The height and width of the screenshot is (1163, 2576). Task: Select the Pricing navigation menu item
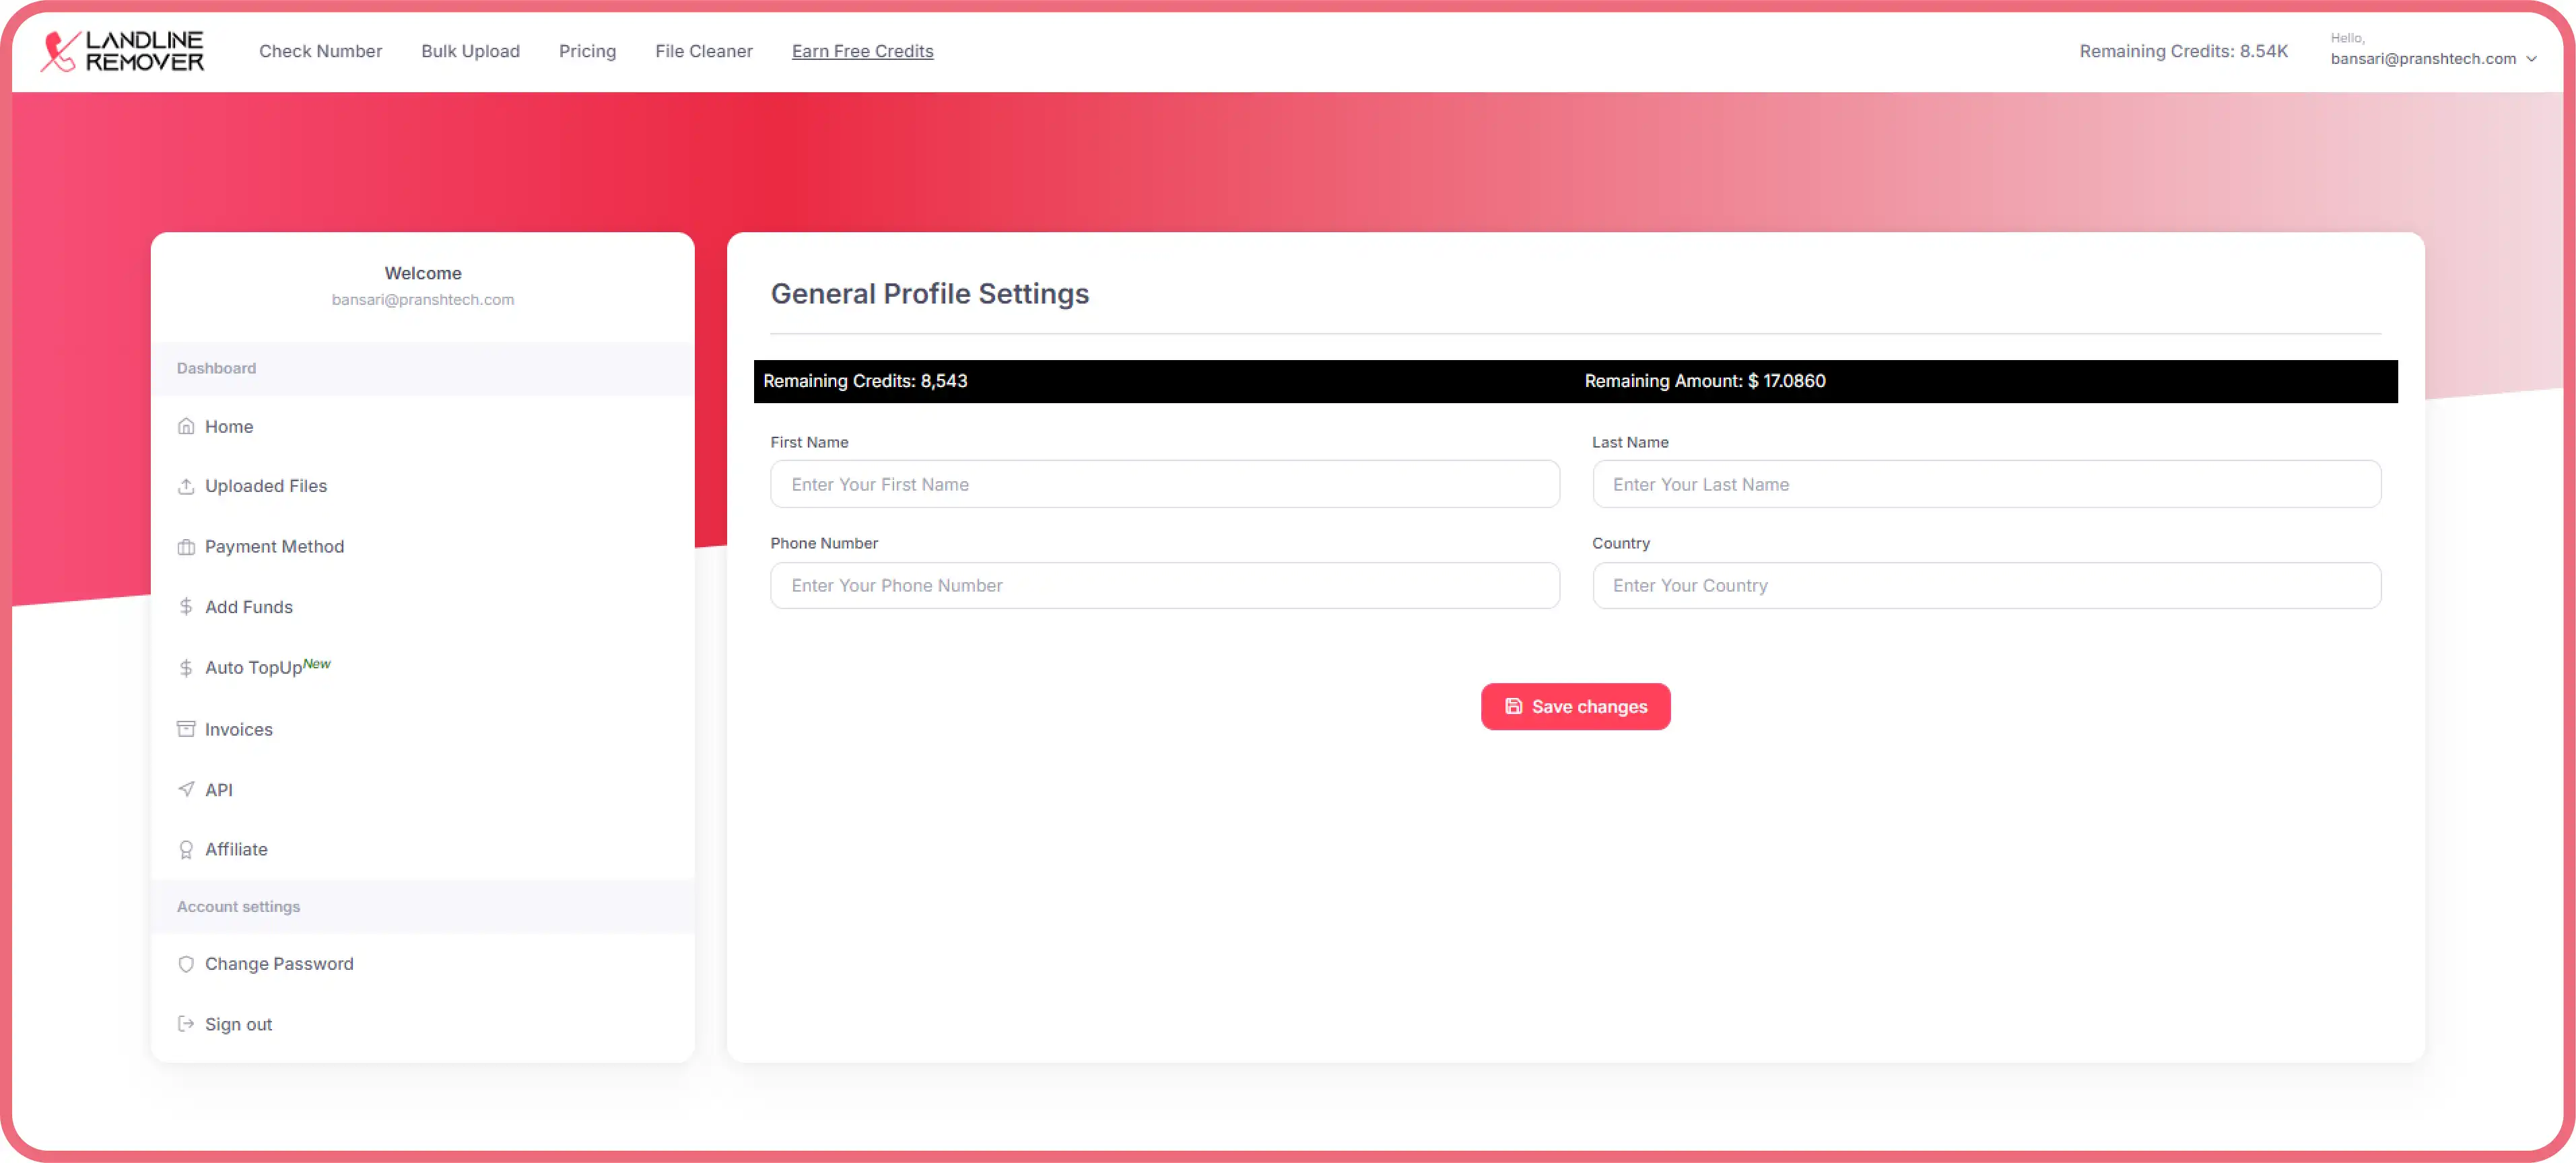[x=586, y=51]
